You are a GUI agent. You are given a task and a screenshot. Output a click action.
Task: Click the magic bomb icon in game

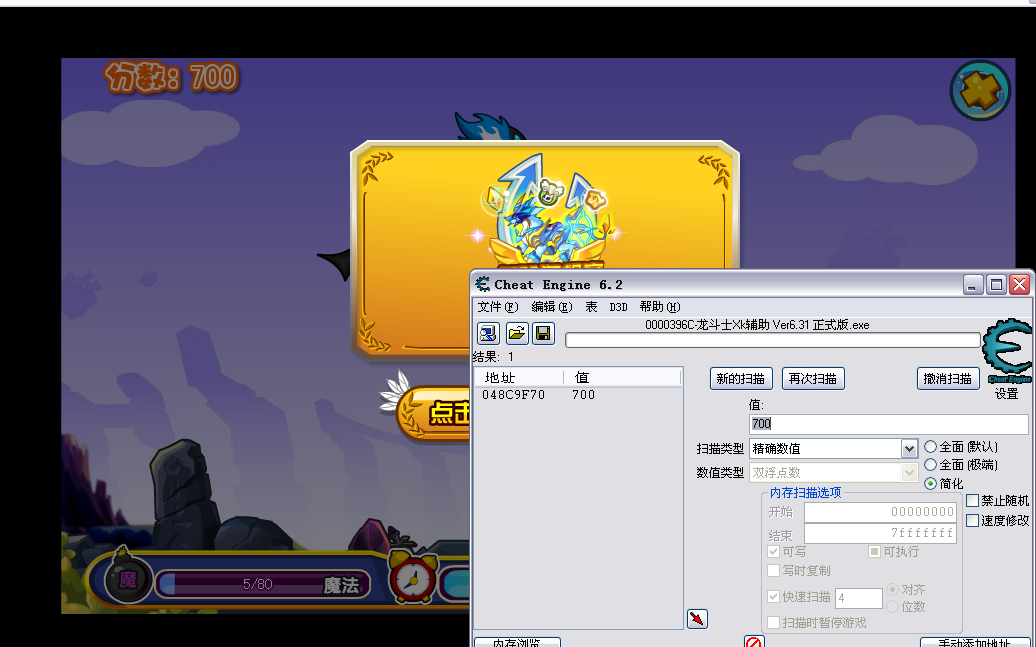[127, 576]
